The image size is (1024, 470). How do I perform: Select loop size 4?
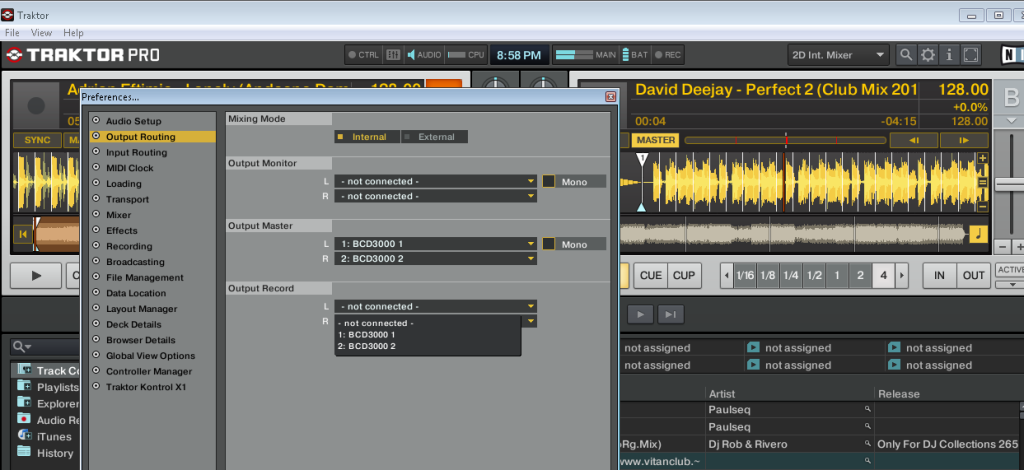click(x=884, y=275)
